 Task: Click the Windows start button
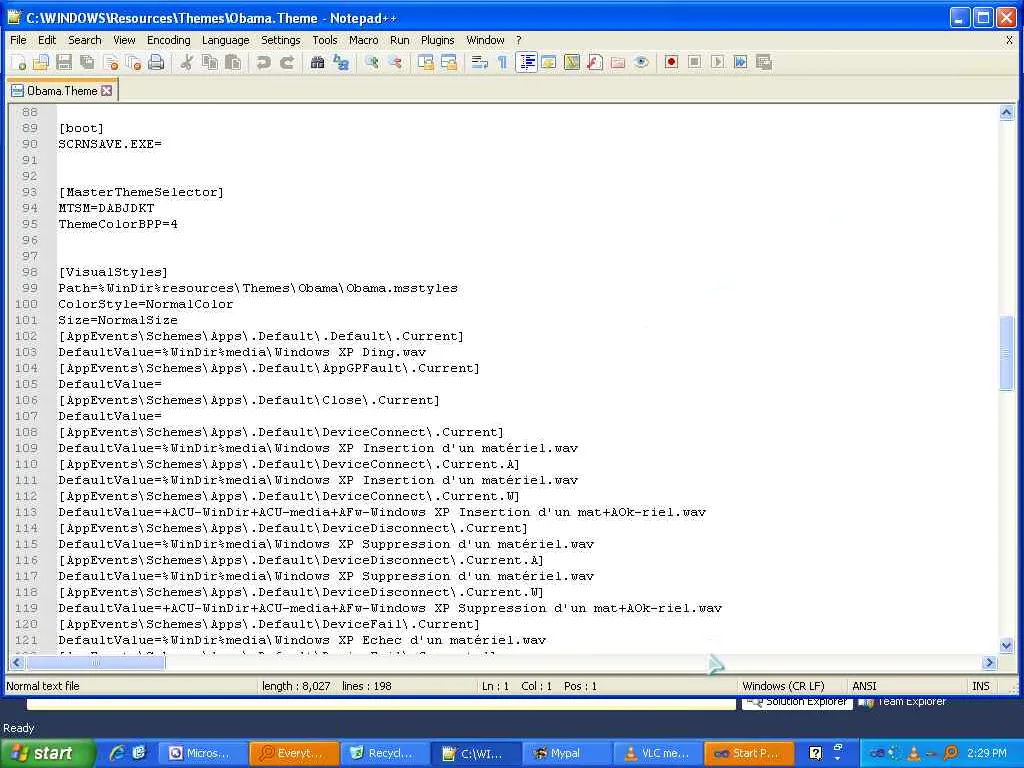(x=46, y=753)
